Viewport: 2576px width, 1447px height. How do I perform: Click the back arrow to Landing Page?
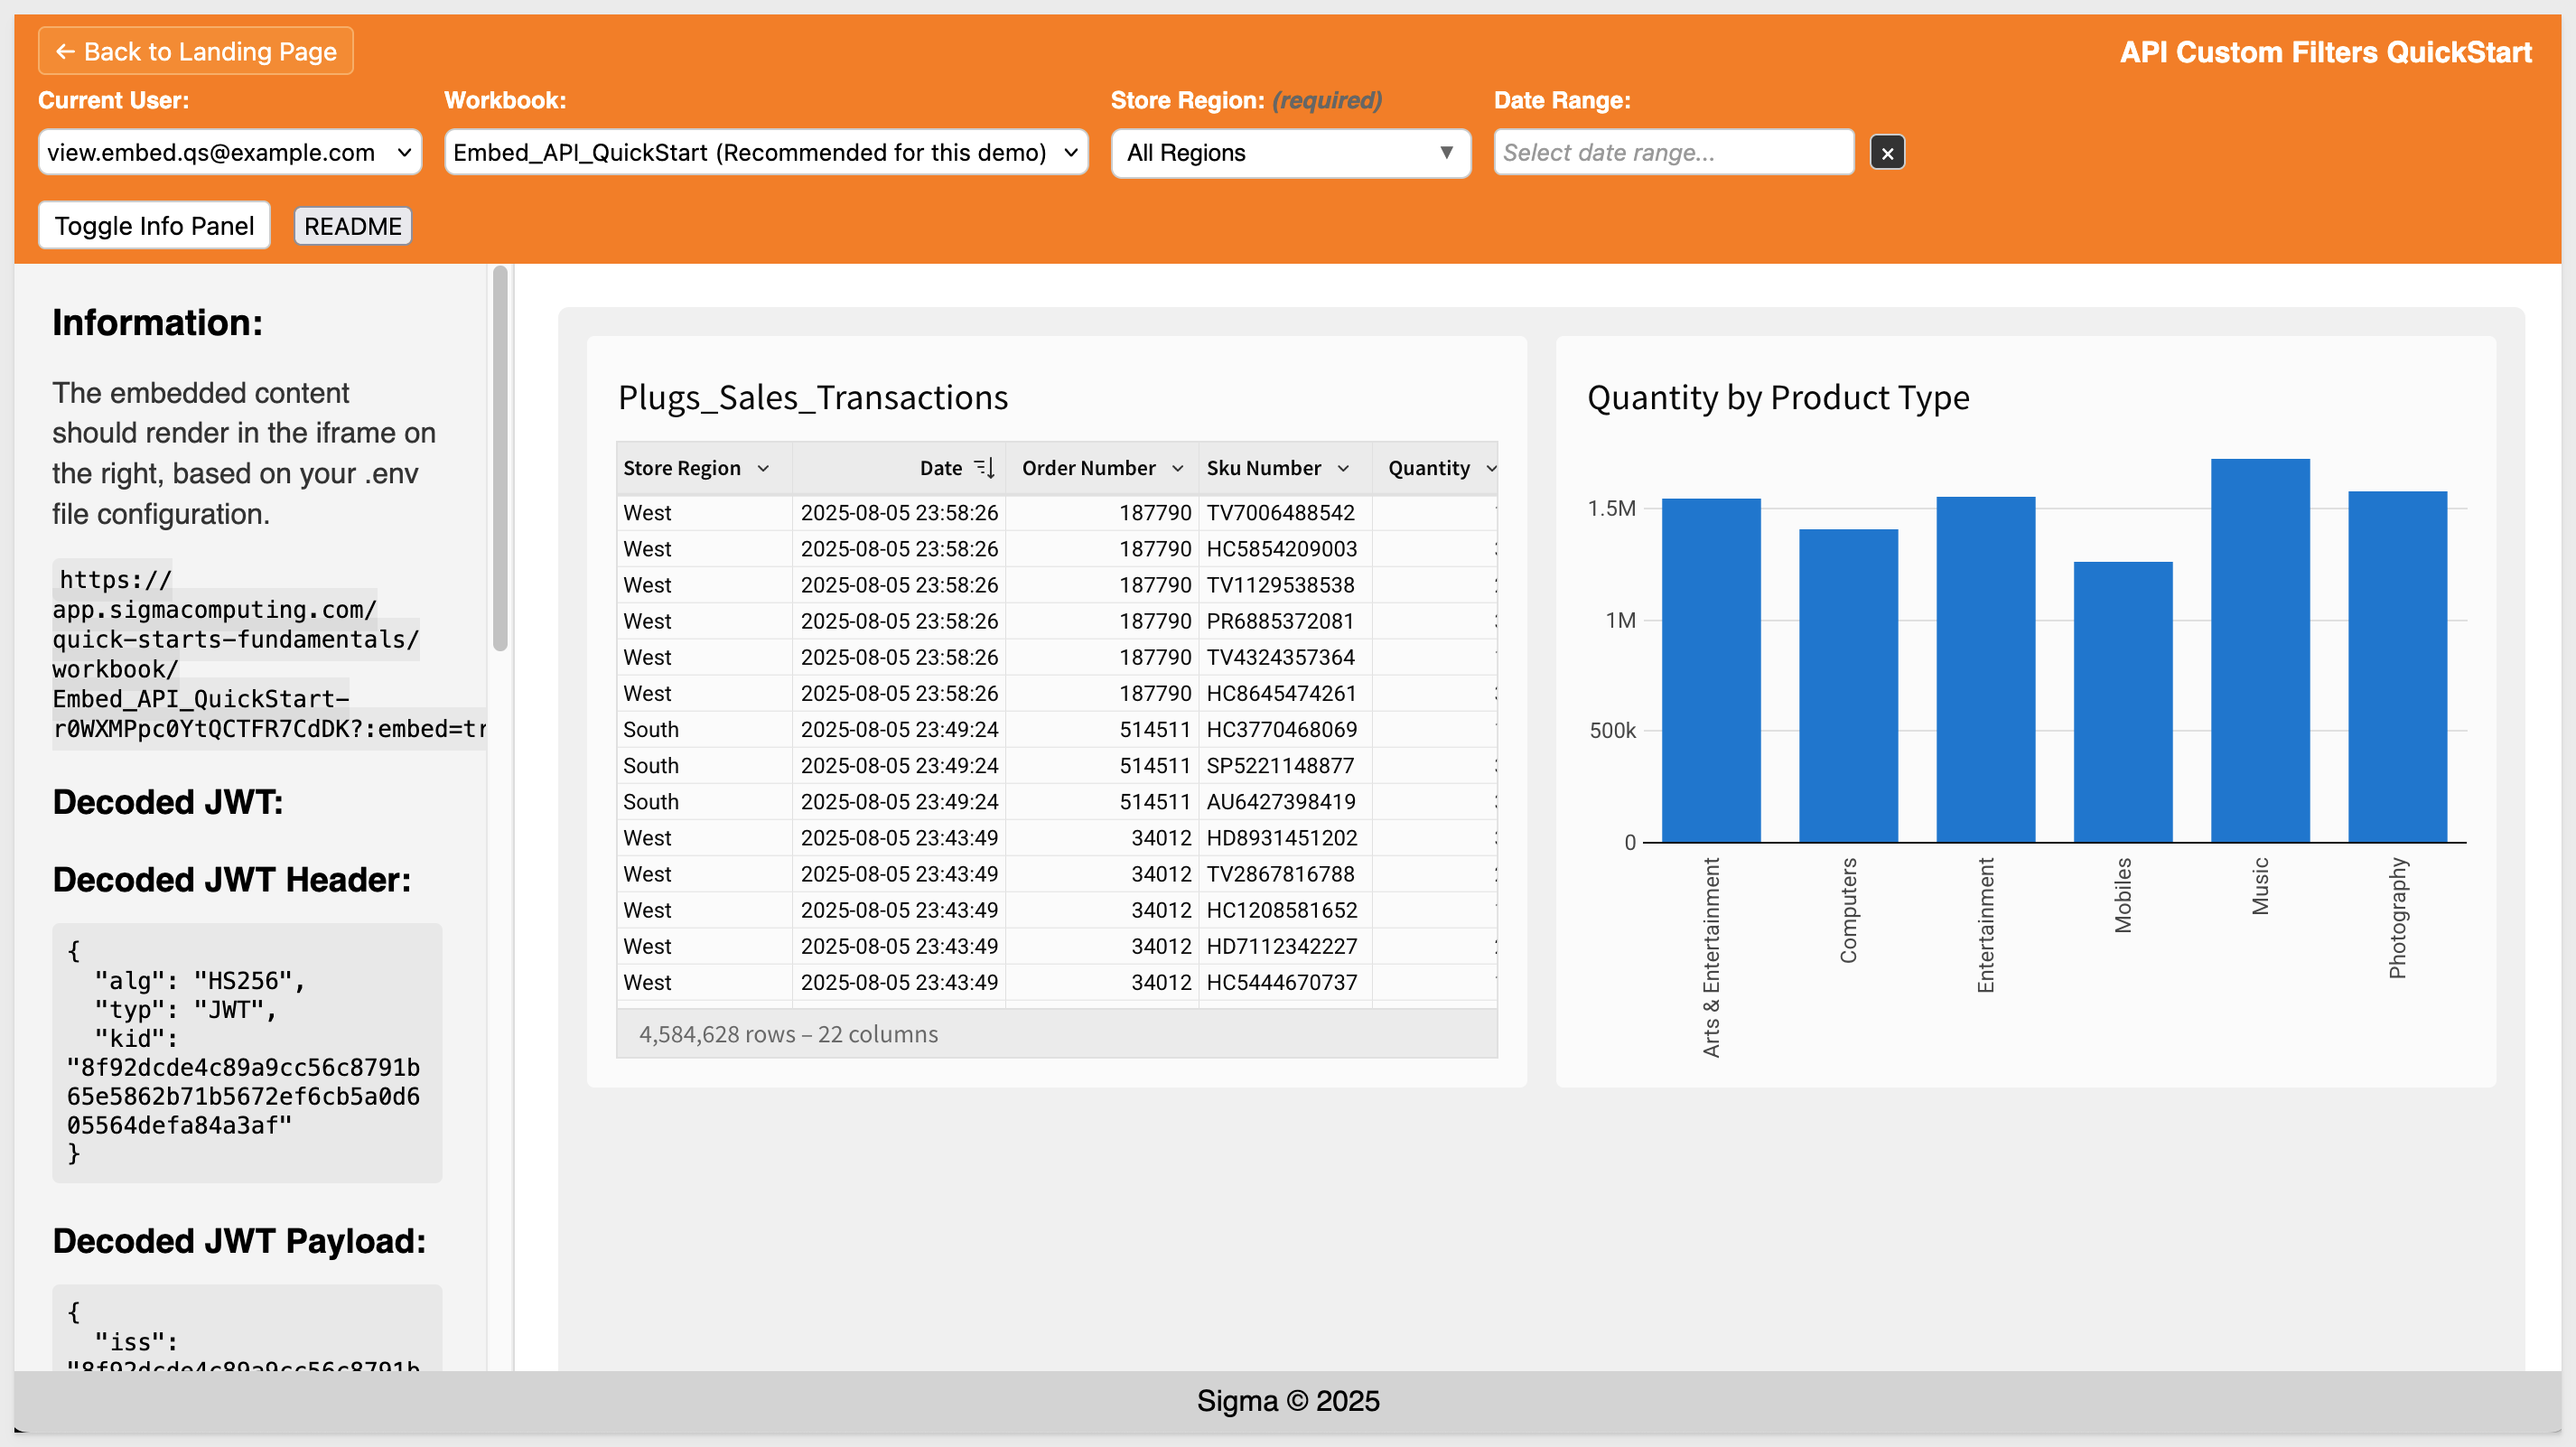pyautogui.click(x=66, y=51)
